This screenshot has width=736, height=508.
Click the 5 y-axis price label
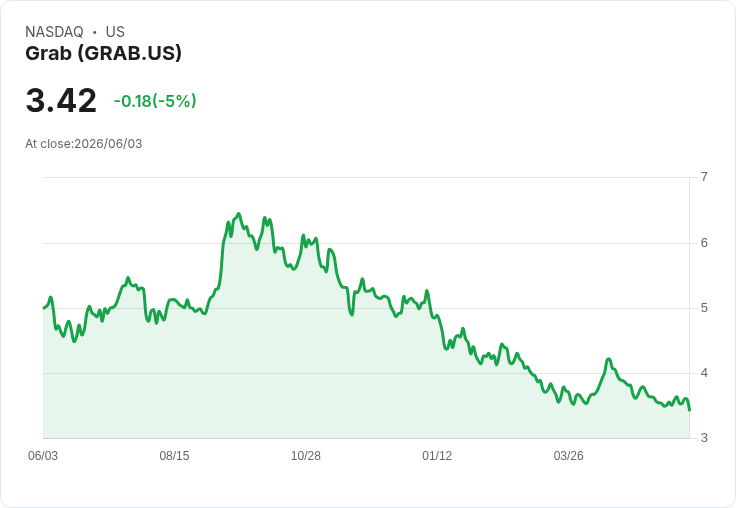(x=704, y=308)
